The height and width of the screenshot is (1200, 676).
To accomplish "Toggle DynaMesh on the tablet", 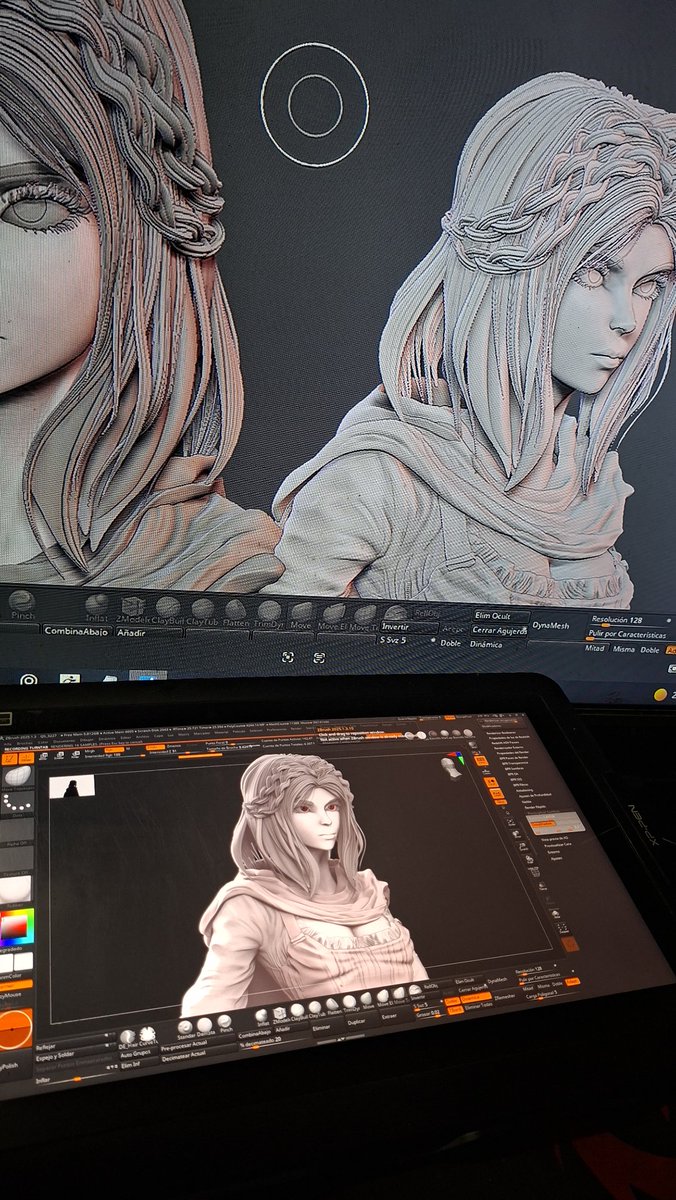I will pos(497,981).
